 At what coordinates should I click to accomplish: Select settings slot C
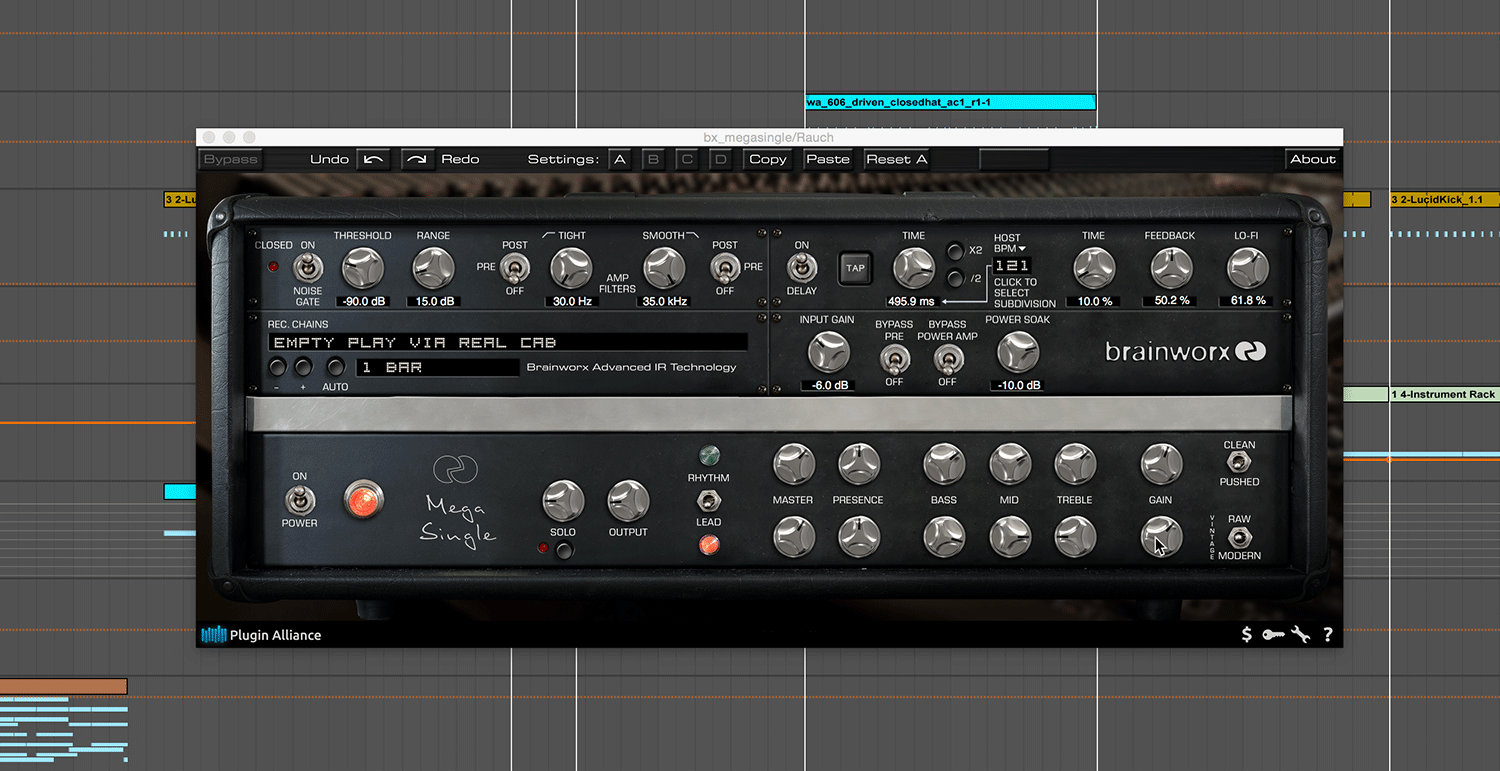click(x=687, y=159)
